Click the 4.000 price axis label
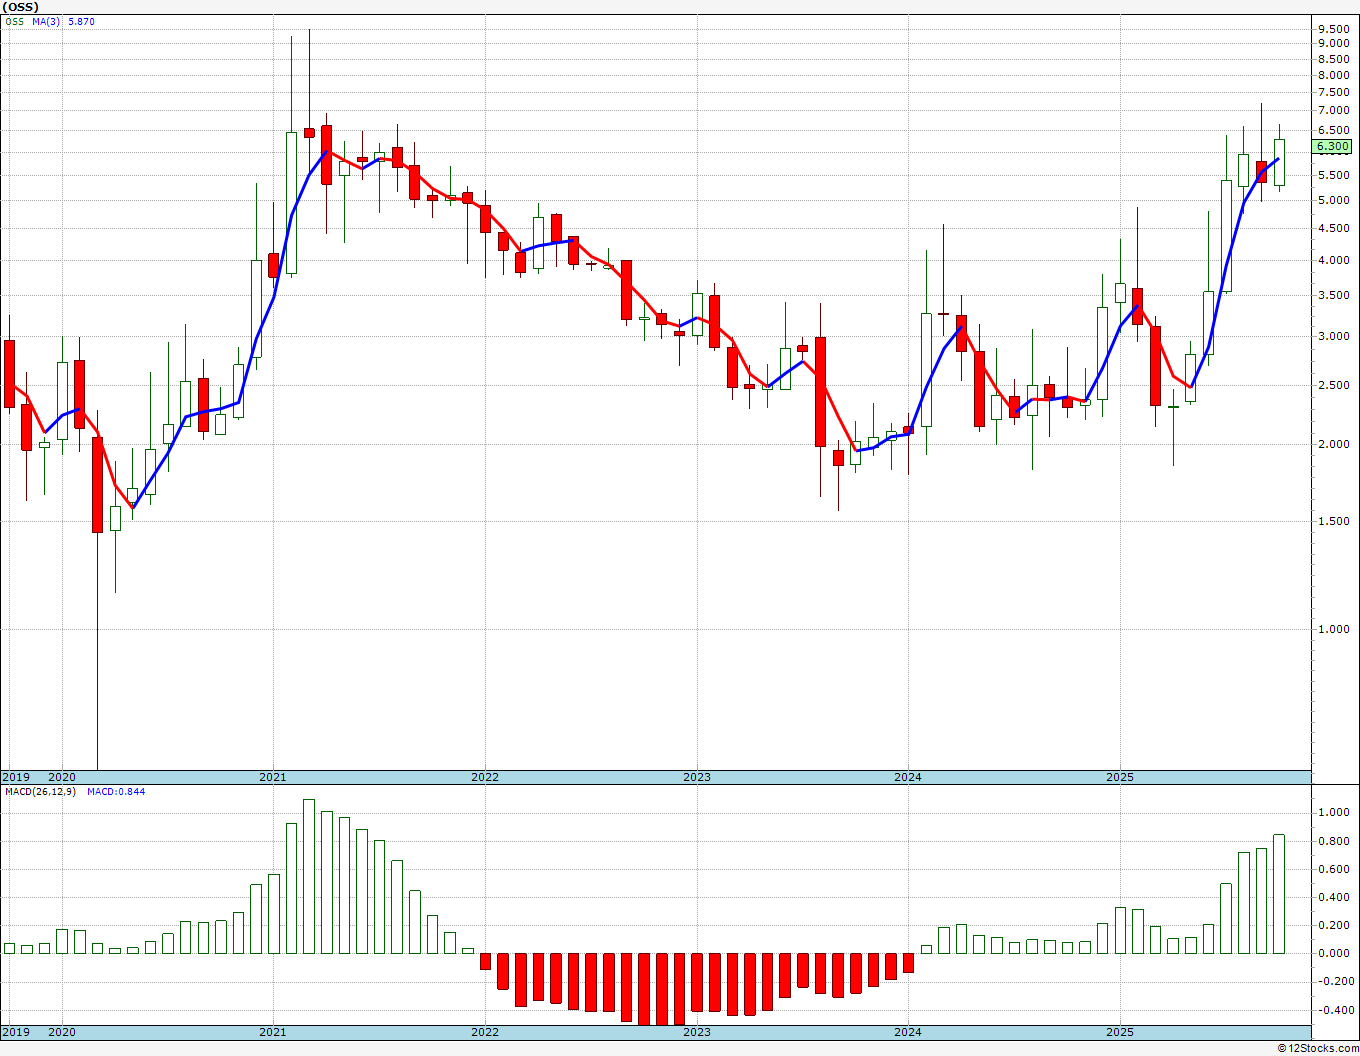1360x1056 pixels. point(1333,260)
